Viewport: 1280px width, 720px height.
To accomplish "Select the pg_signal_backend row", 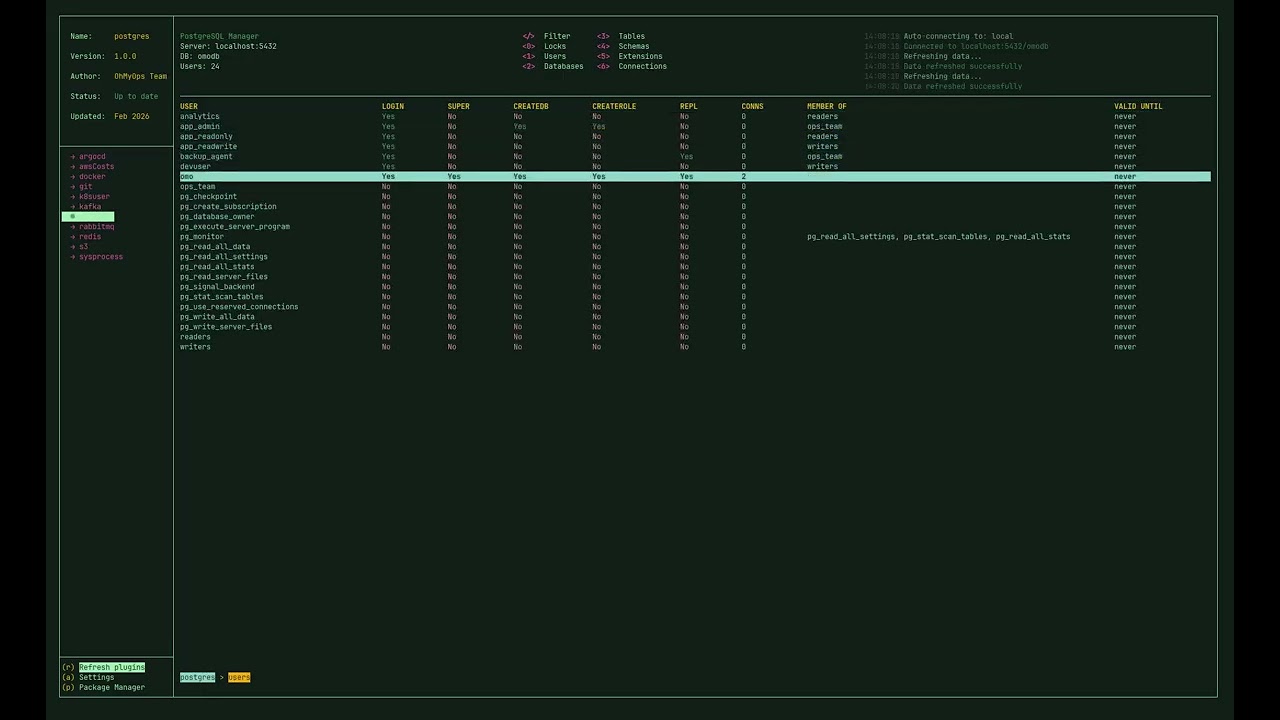I will pyautogui.click(x=695, y=287).
